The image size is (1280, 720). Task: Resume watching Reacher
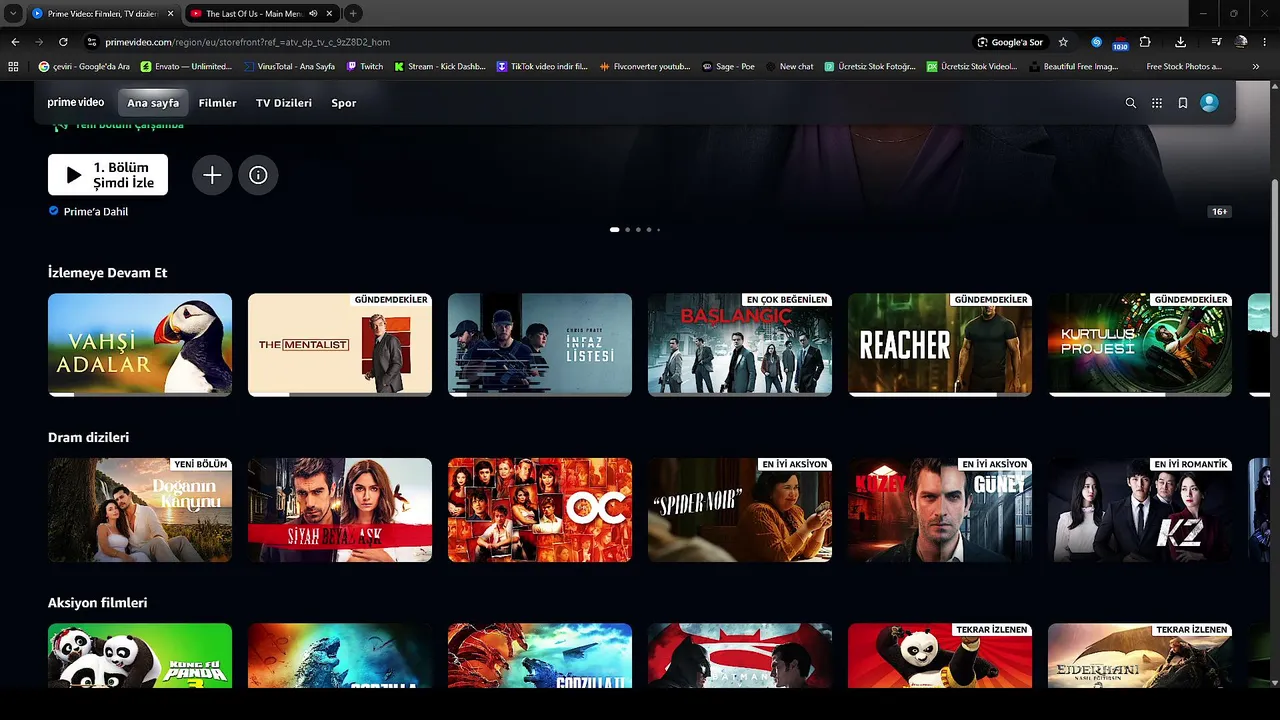[940, 345]
